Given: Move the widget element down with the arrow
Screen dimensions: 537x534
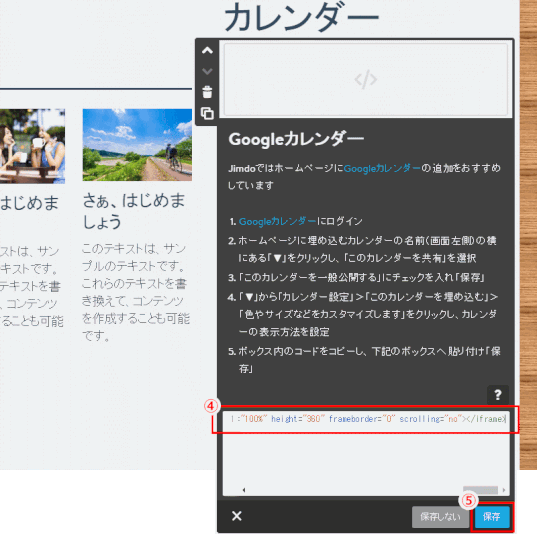Looking at the screenshot, I should click(x=207, y=71).
